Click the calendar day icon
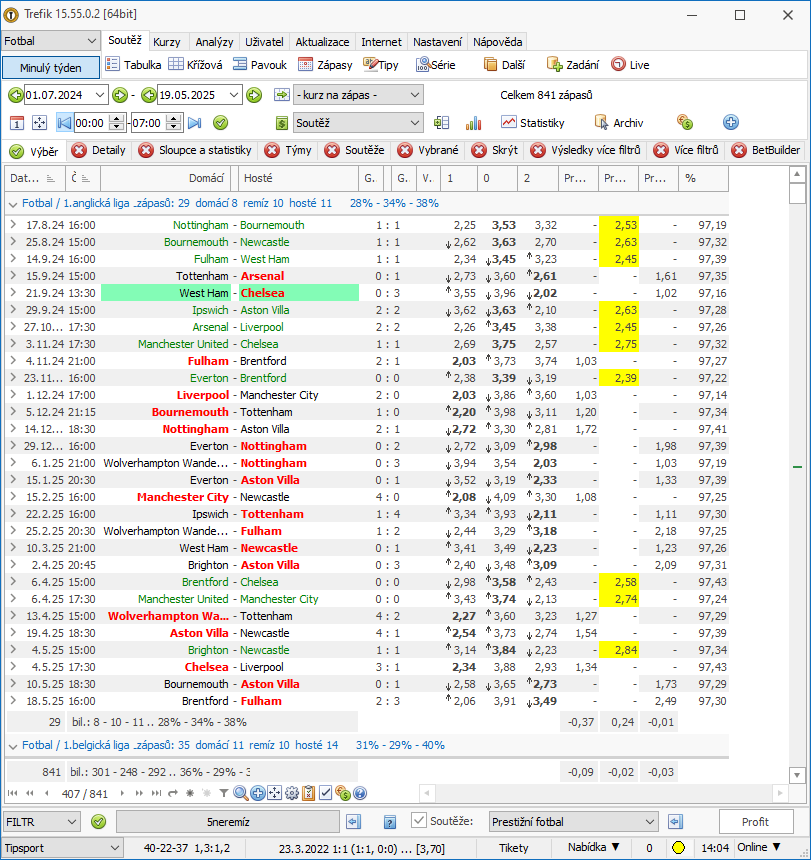811x860 pixels. point(17,123)
